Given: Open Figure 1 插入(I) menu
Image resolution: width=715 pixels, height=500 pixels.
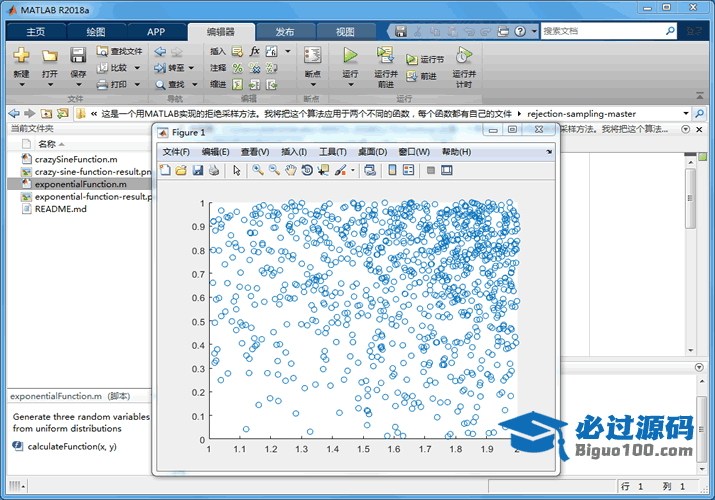Looking at the screenshot, I should point(294,152).
